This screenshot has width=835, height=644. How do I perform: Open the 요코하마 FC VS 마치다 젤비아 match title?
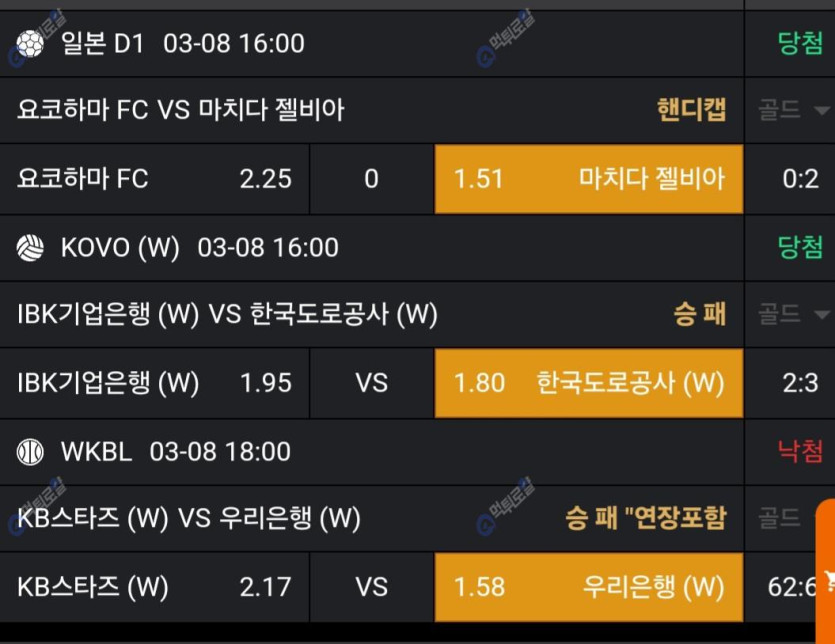[181, 110]
